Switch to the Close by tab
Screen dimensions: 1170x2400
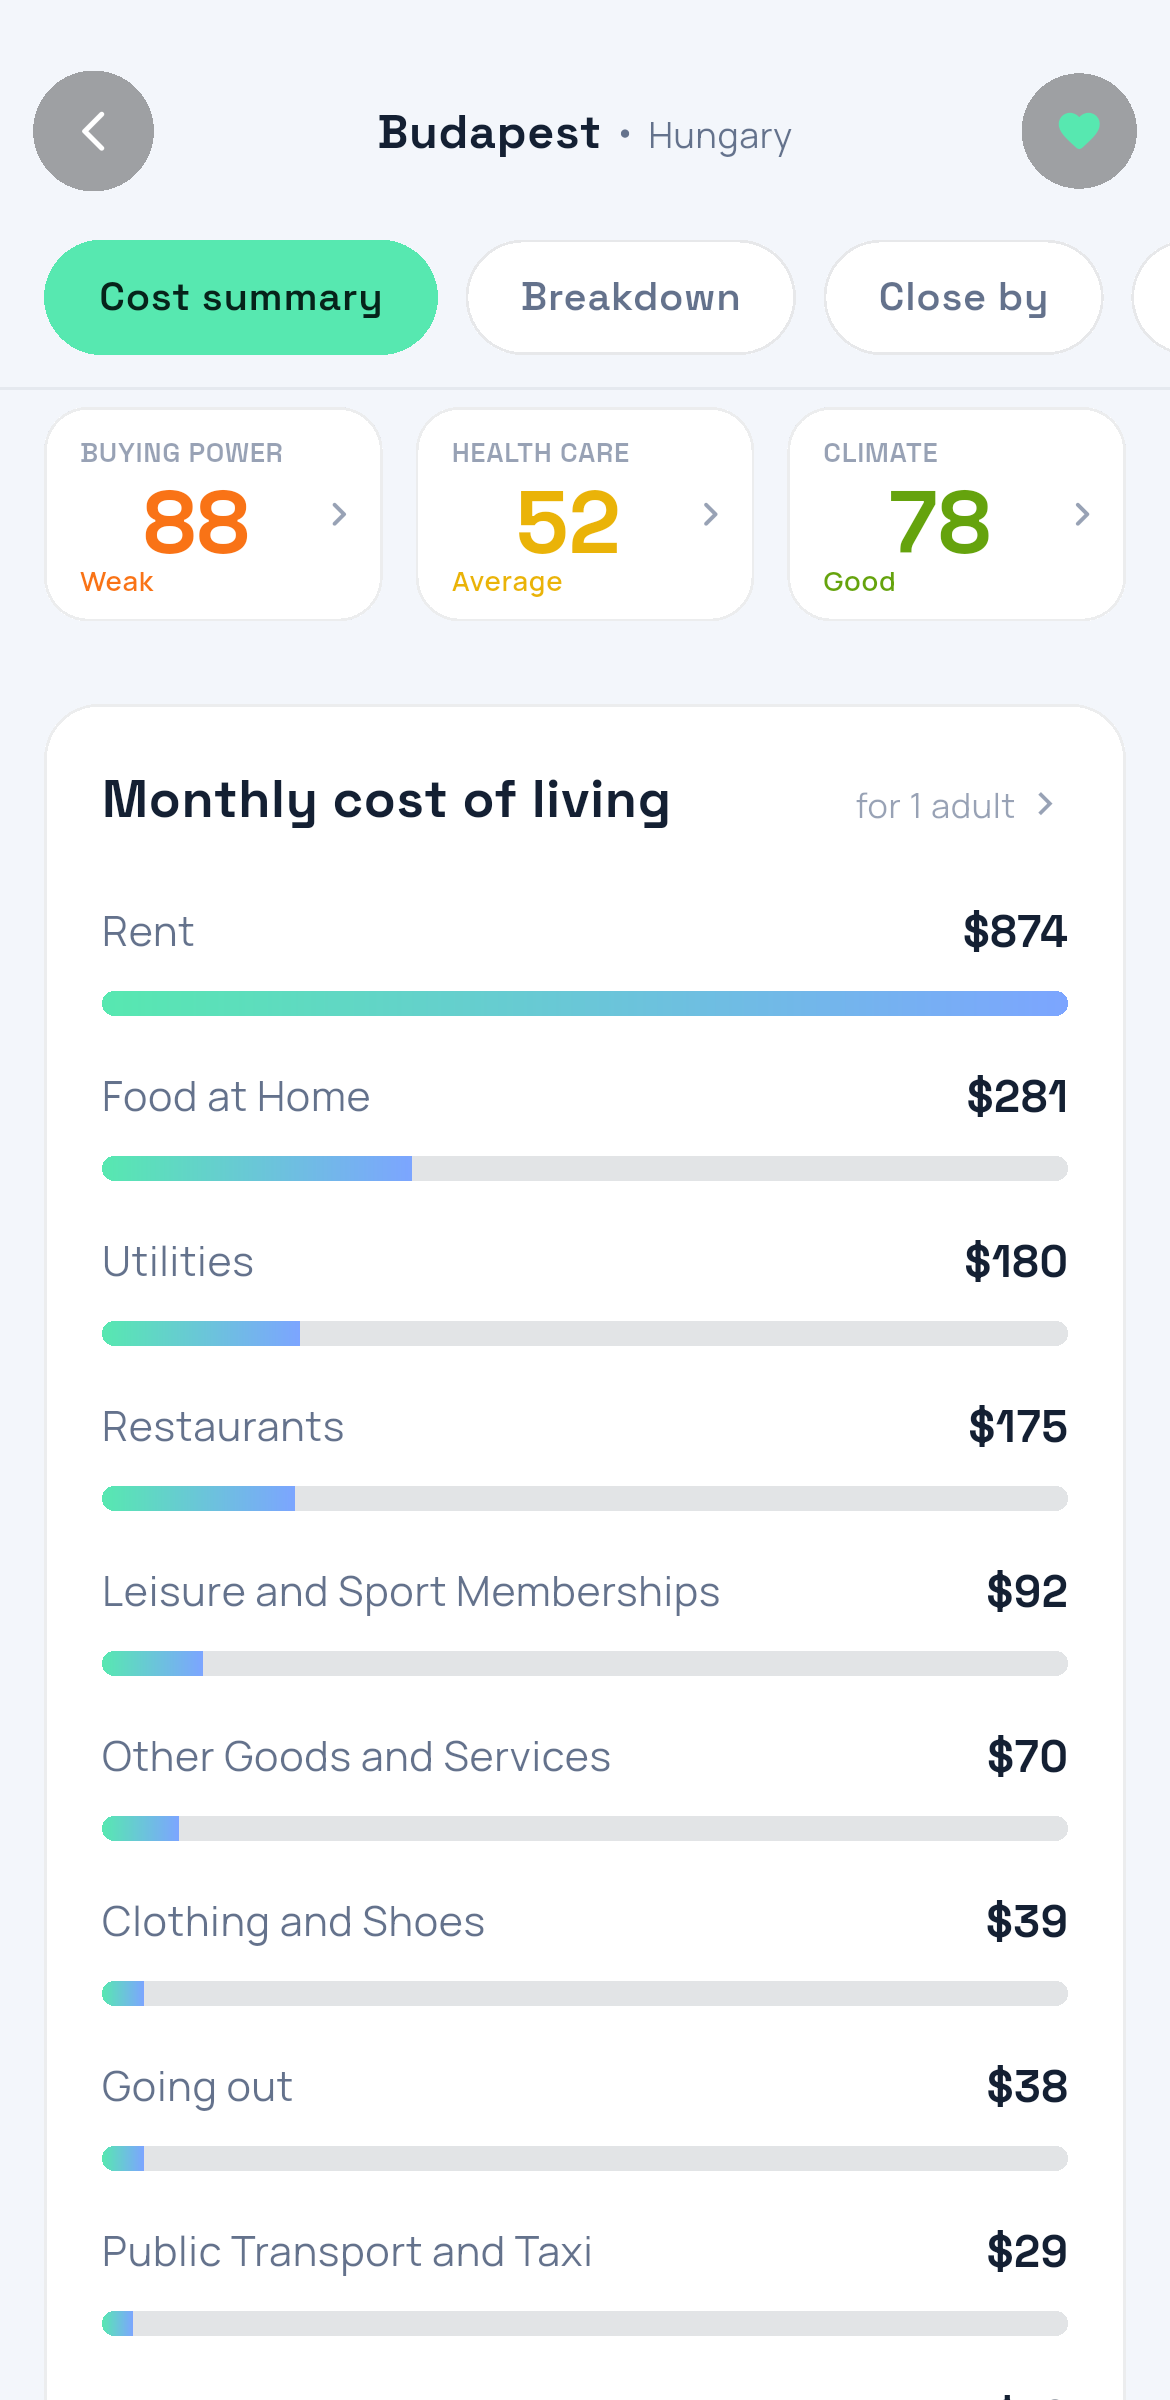click(963, 297)
